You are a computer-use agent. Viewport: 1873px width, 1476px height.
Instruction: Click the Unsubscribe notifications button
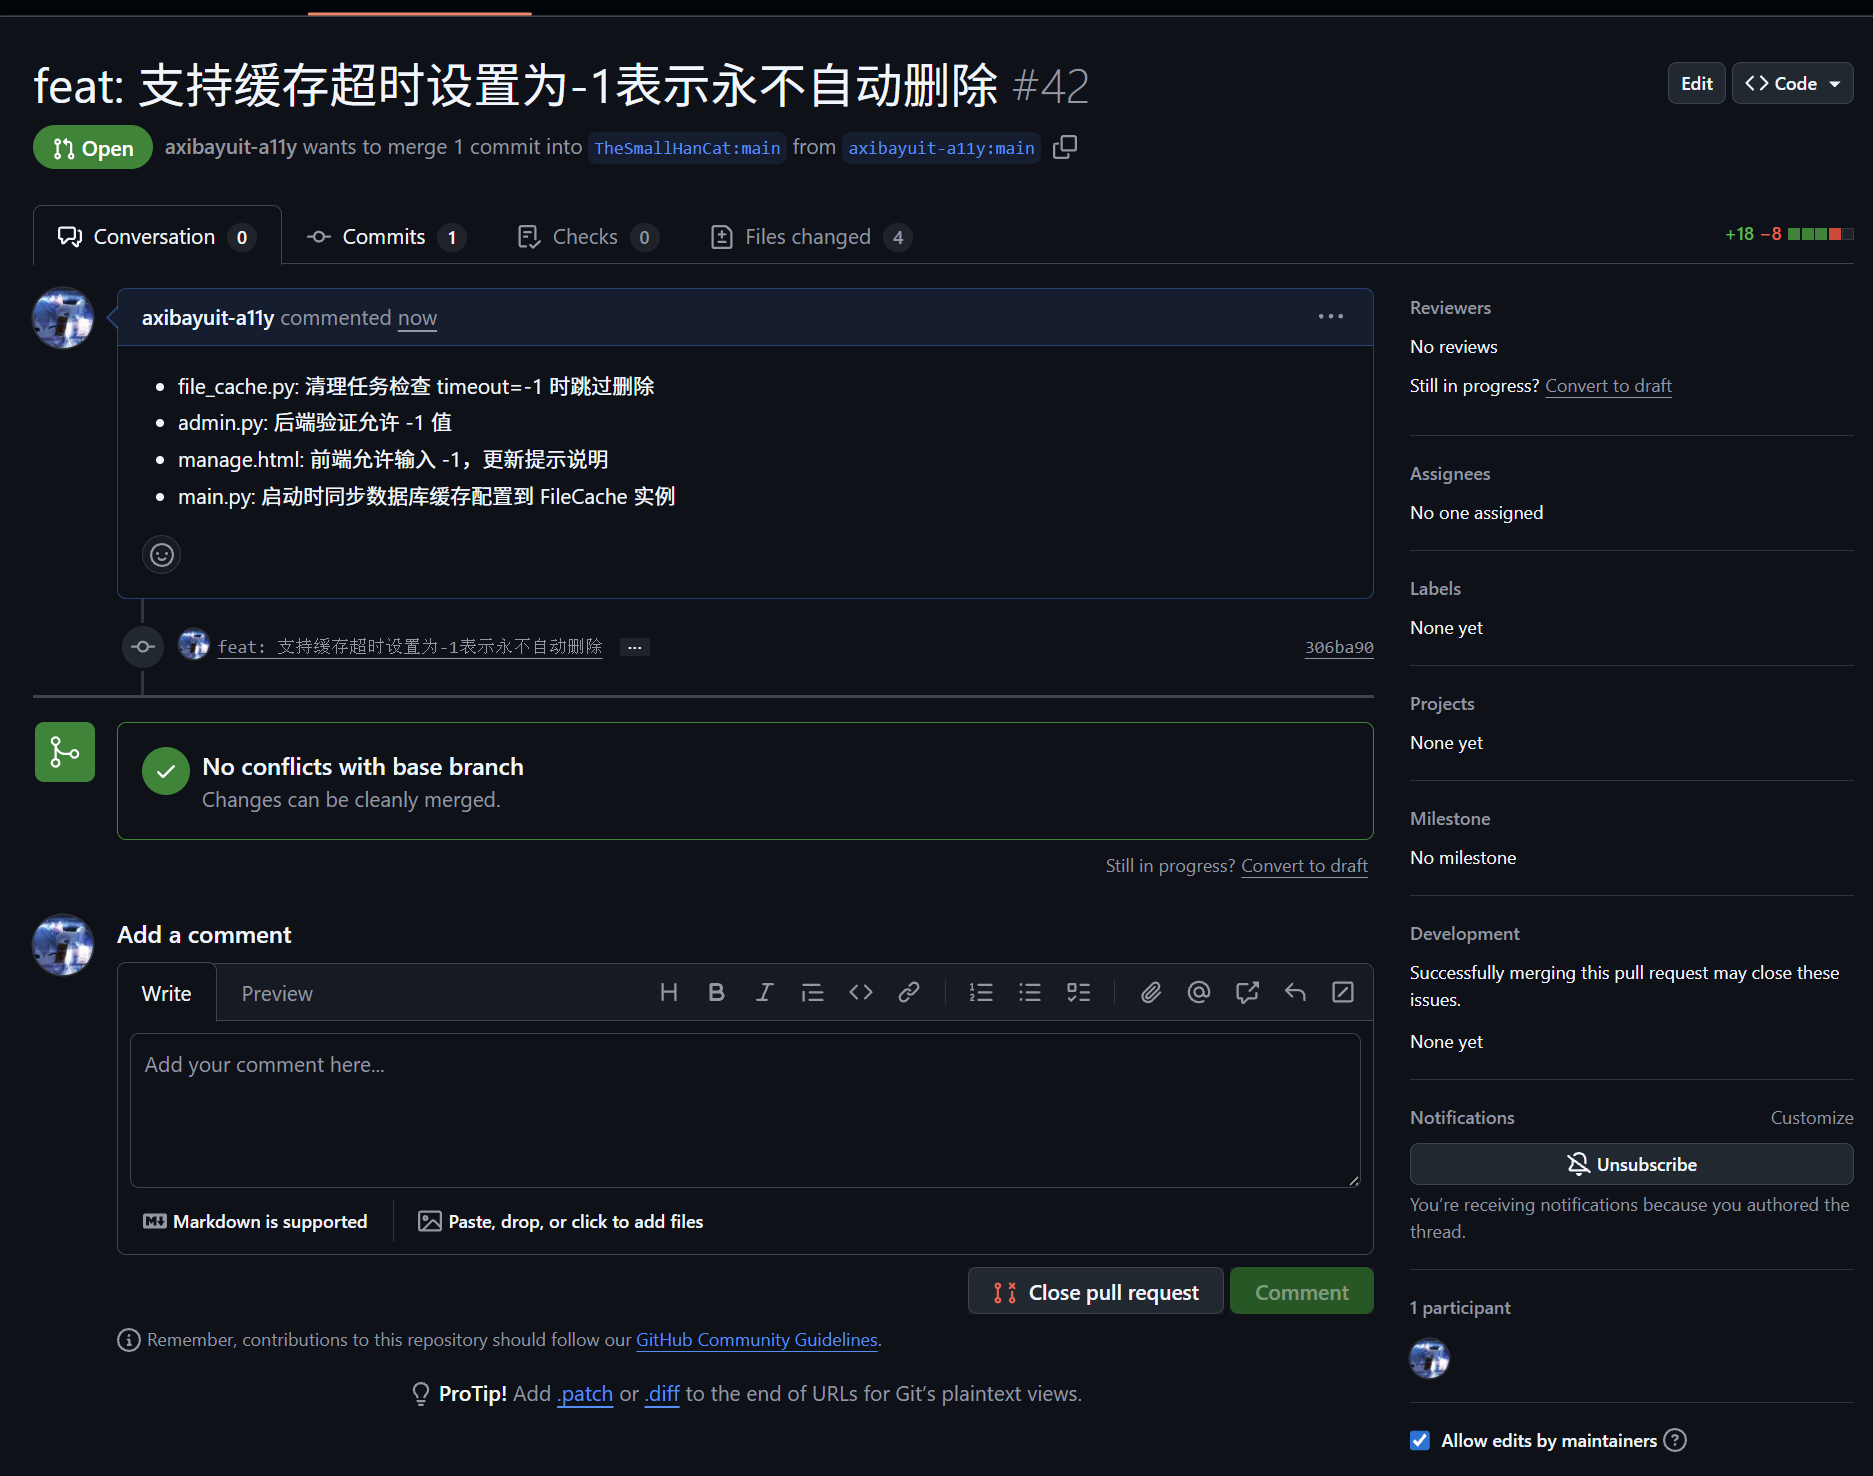[x=1631, y=1164]
